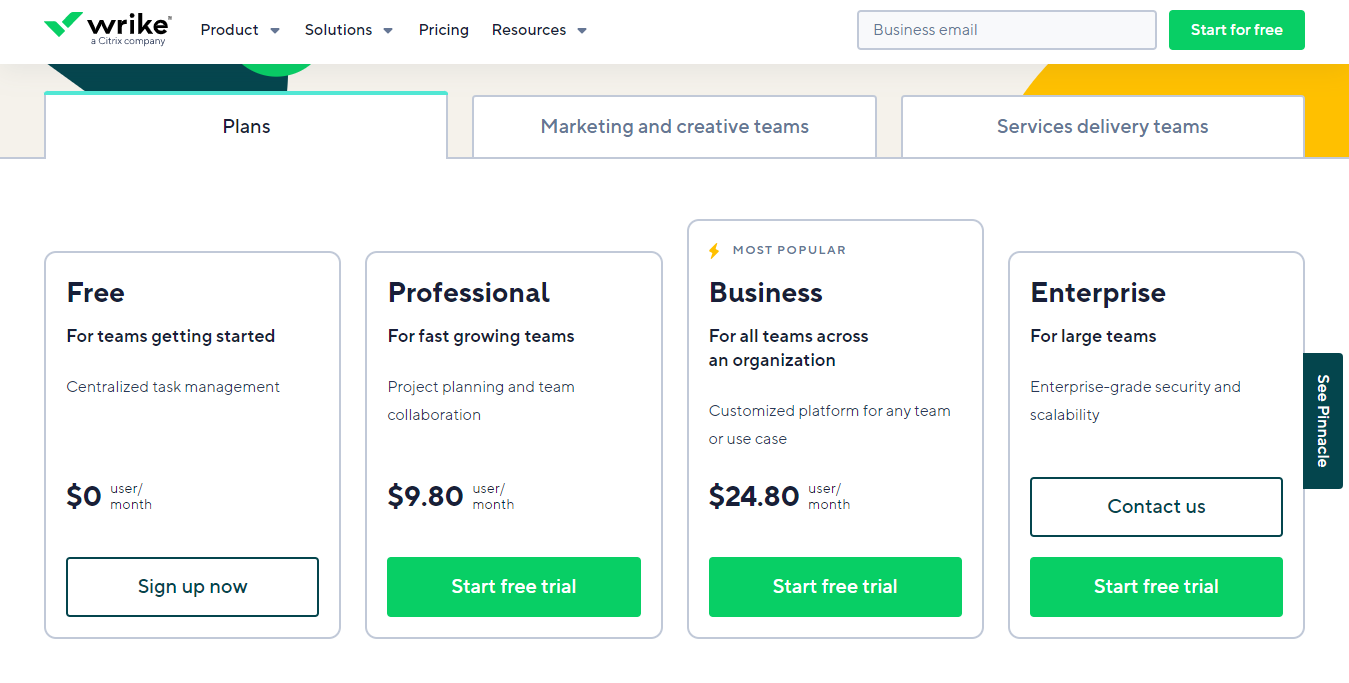Image resolution: width=1349 pixels, height=683 pixels.
Task: Click the Wrike logo
Action: [107, 29]
